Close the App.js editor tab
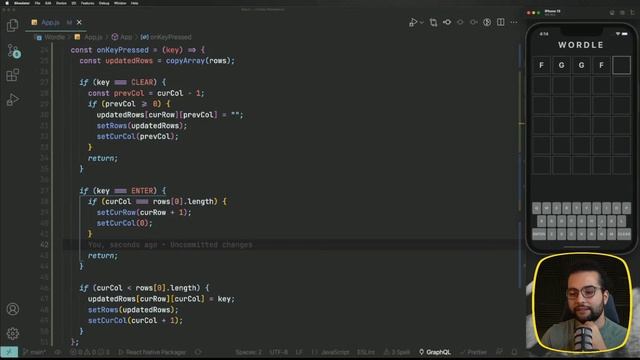640x360 pixels. 79,22
